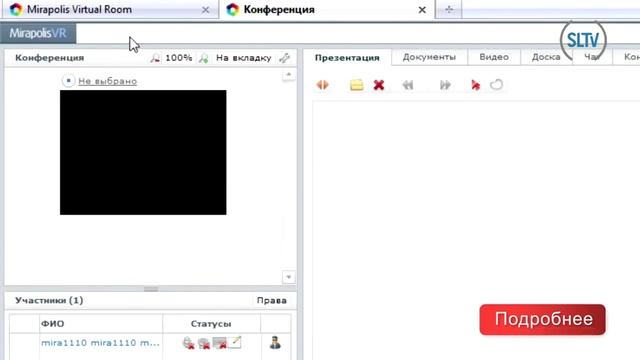Click the "Участники (1)" panel header

click(49, 300)
